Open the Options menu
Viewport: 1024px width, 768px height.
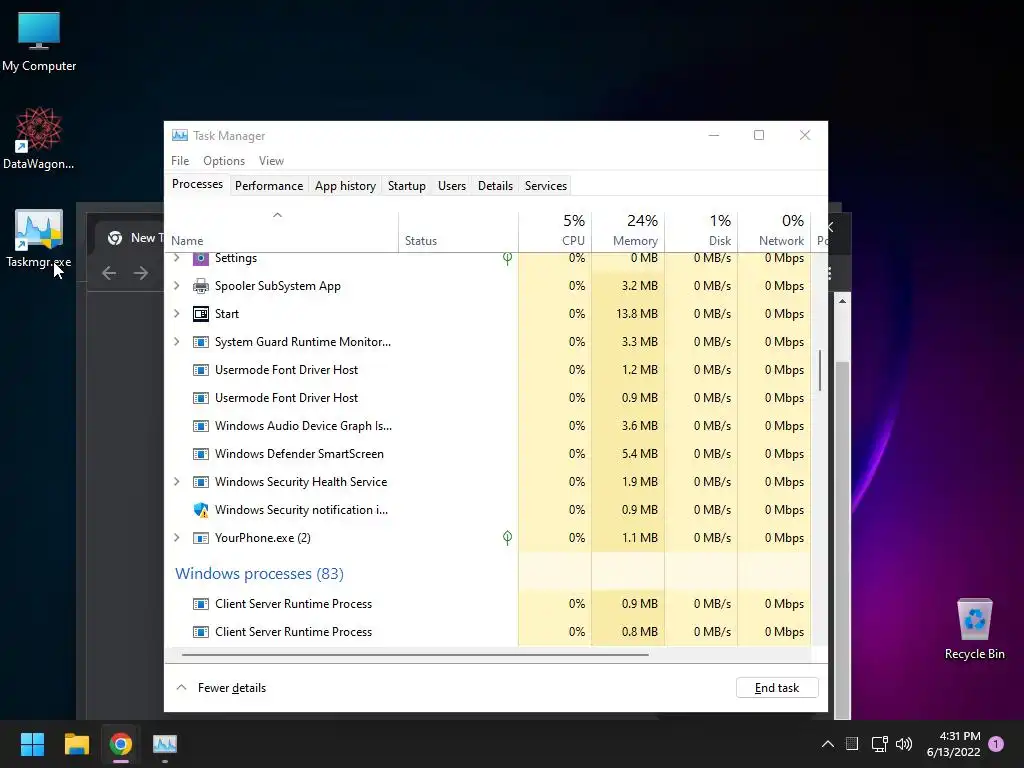click(223, 161)
